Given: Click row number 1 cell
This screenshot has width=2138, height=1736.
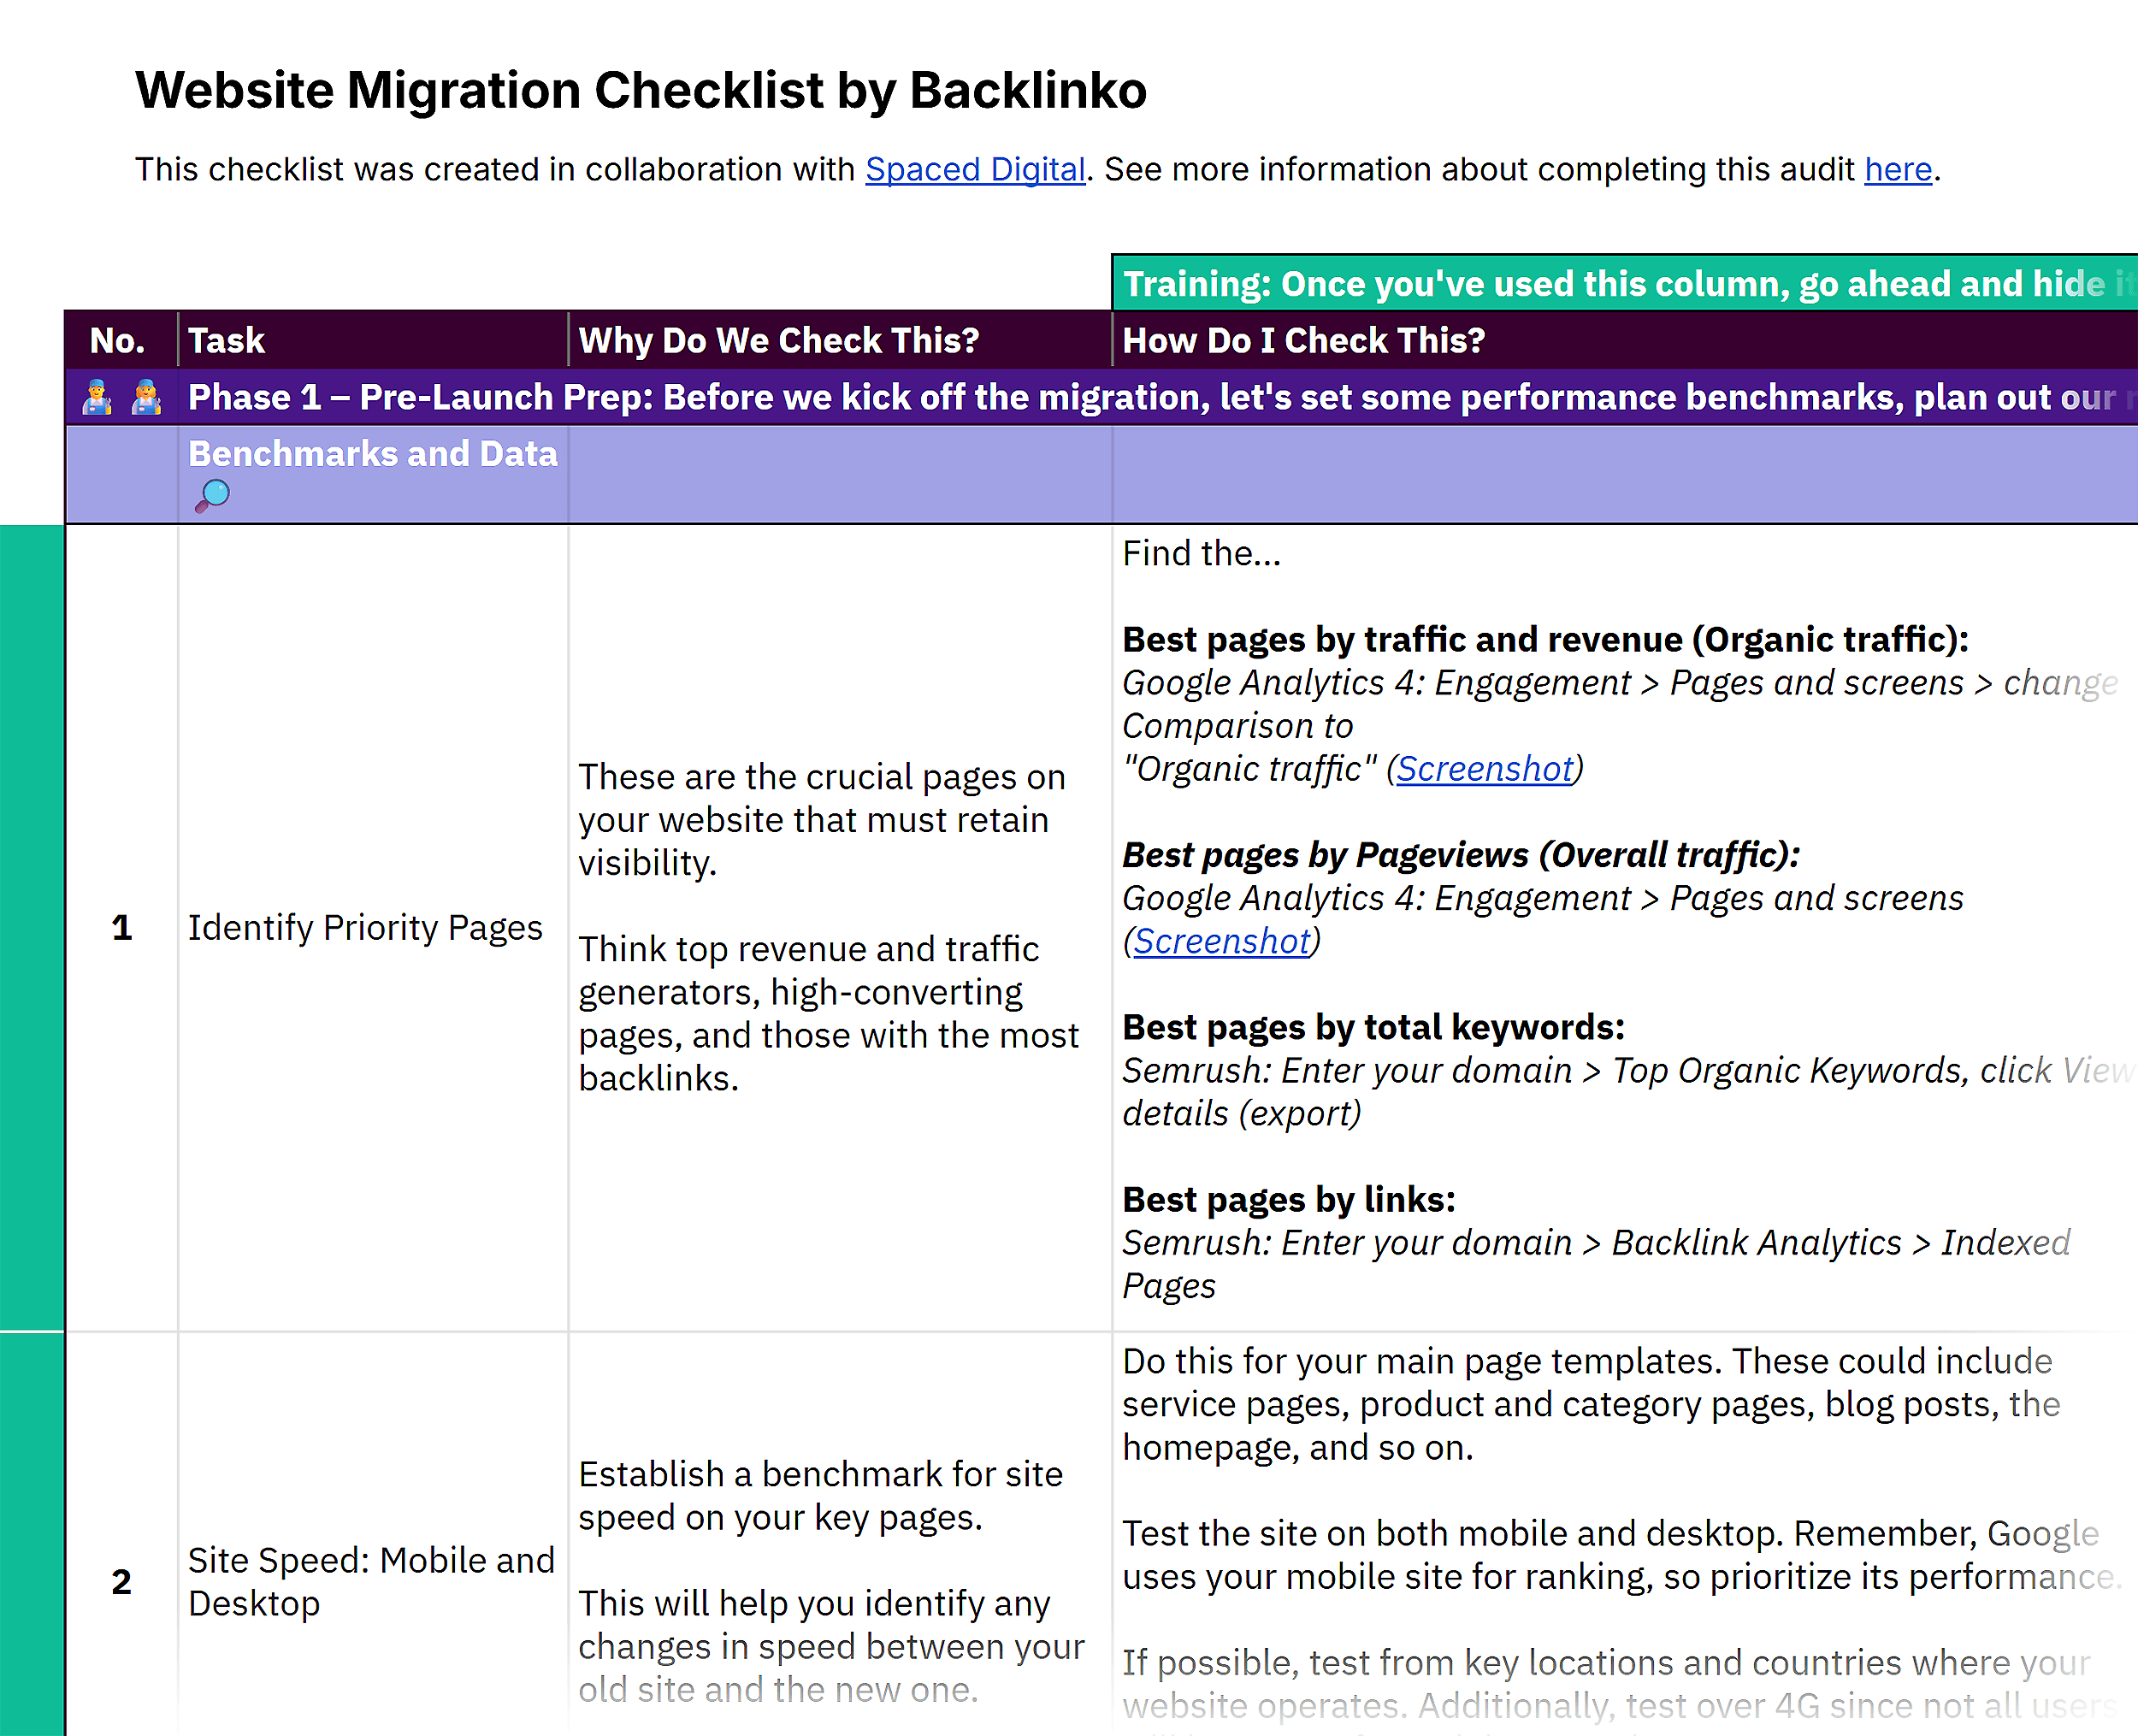Looking at the screenshot, I should tap(122, 928).
